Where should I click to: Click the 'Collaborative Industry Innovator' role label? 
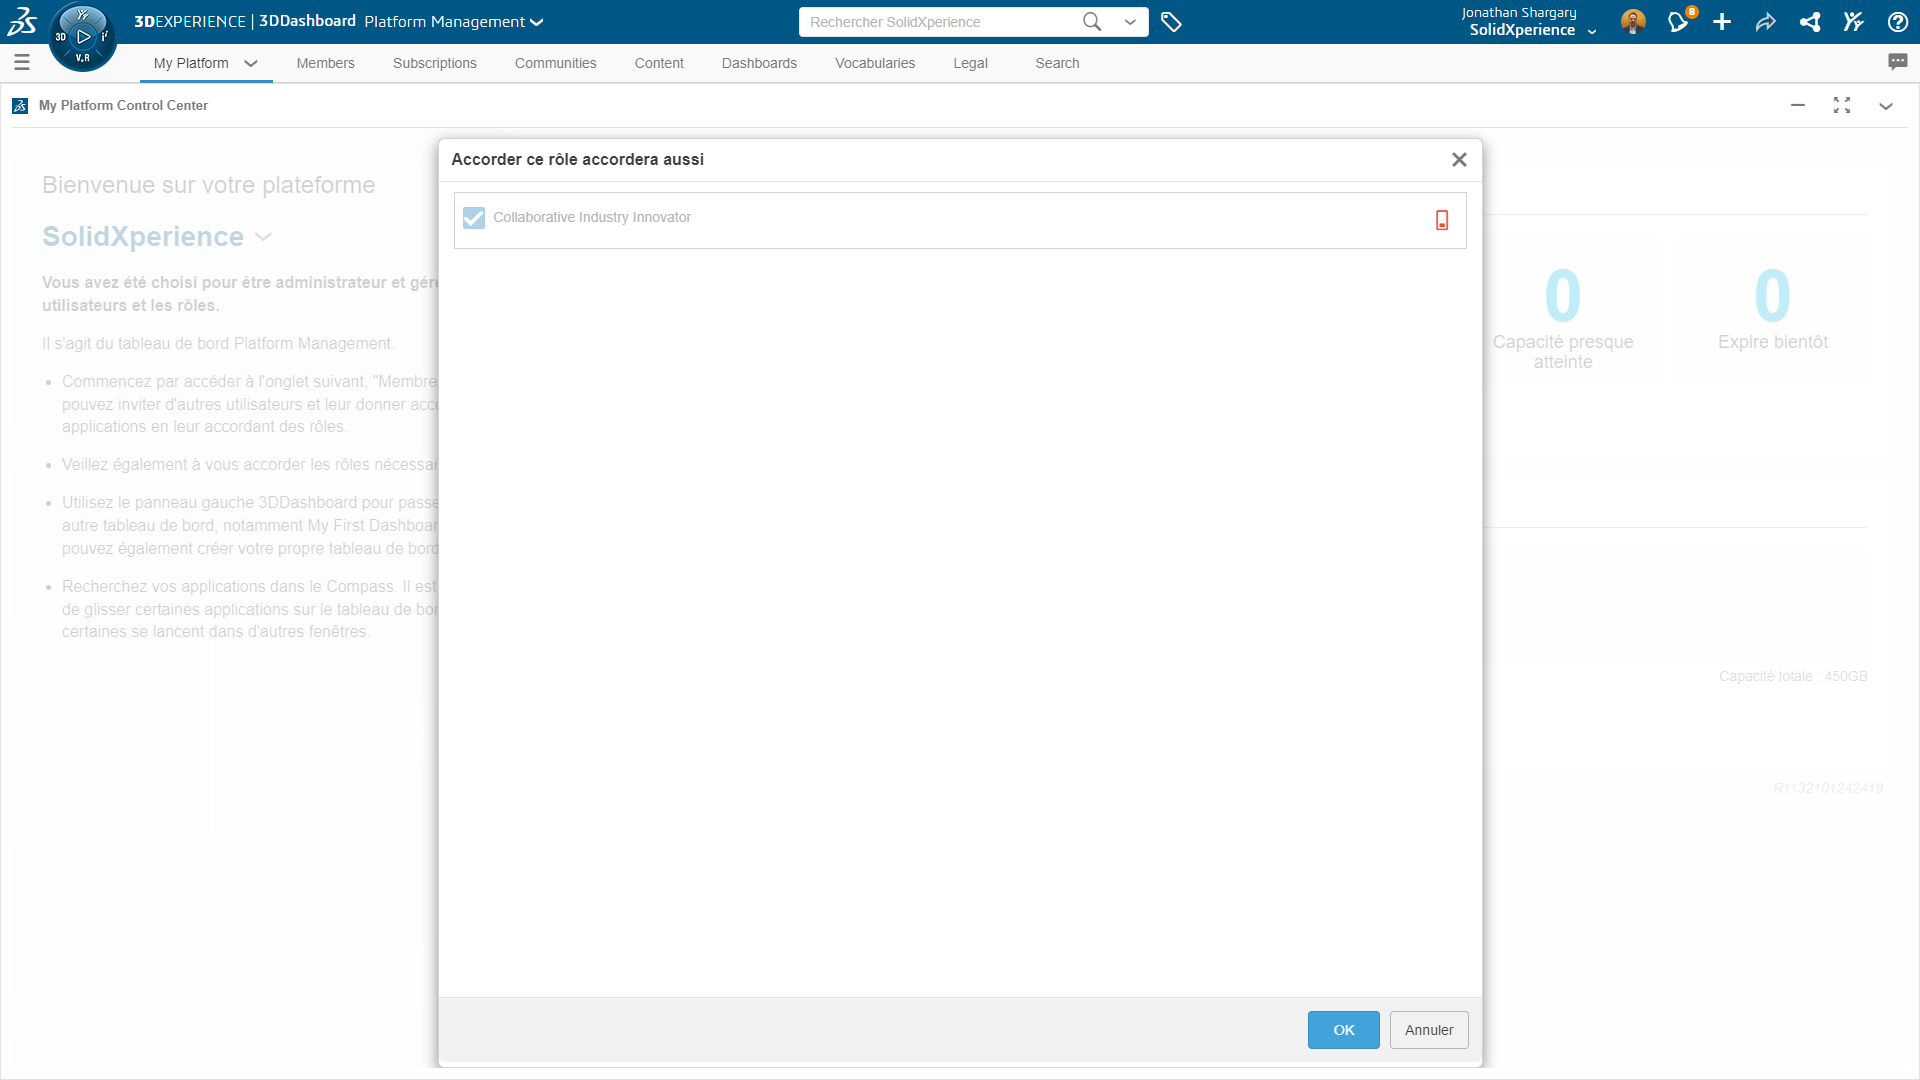(x=592, y=217)
